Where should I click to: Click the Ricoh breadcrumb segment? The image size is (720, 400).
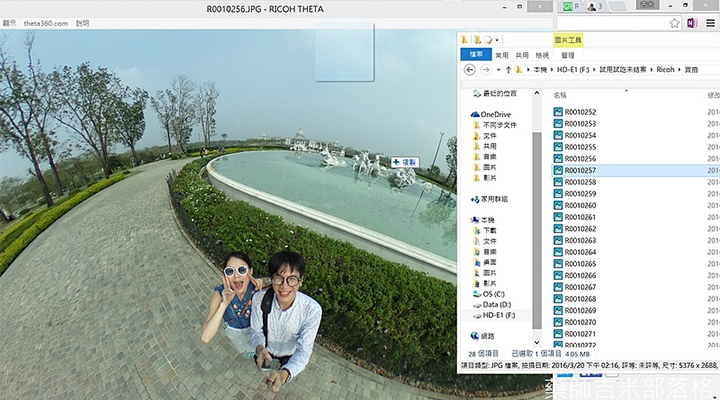665,70
